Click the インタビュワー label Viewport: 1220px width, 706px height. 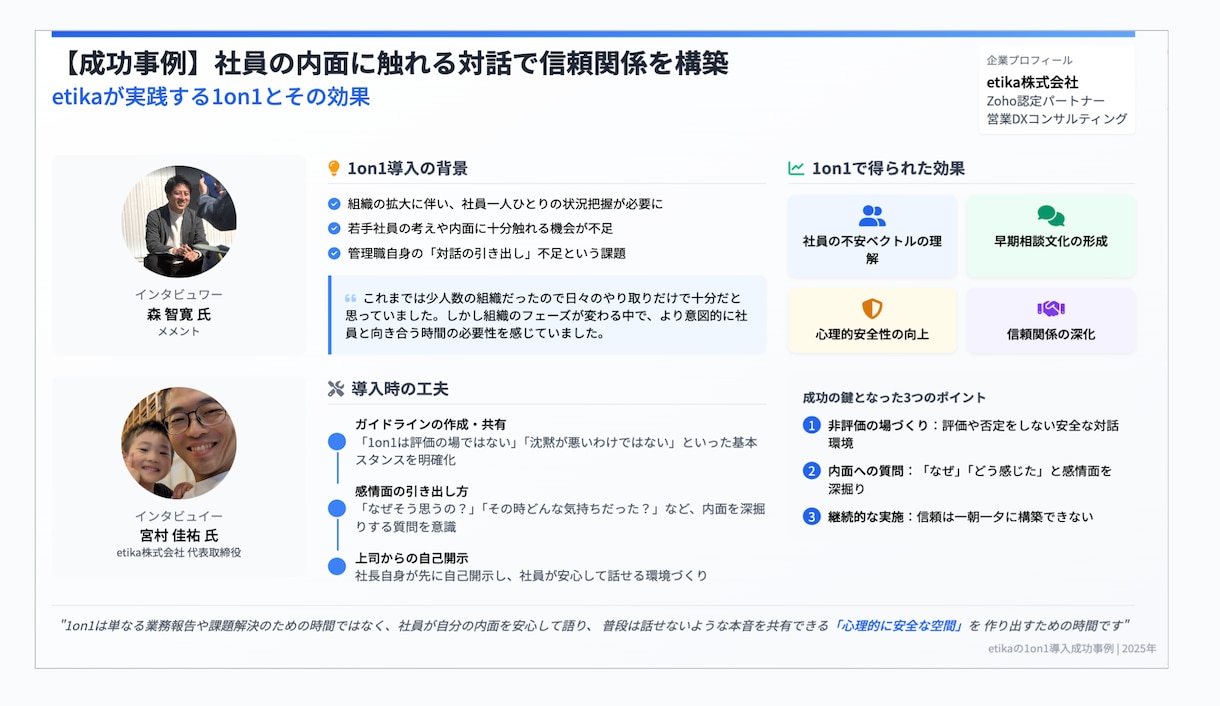tap(179, 295)
